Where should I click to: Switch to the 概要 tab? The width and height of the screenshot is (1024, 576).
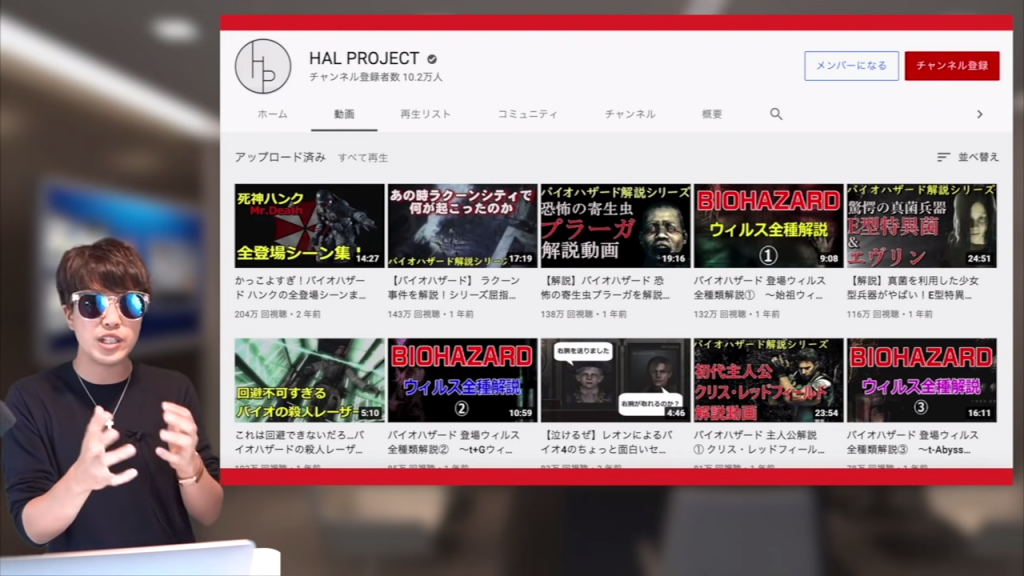(x=712, y=114)
